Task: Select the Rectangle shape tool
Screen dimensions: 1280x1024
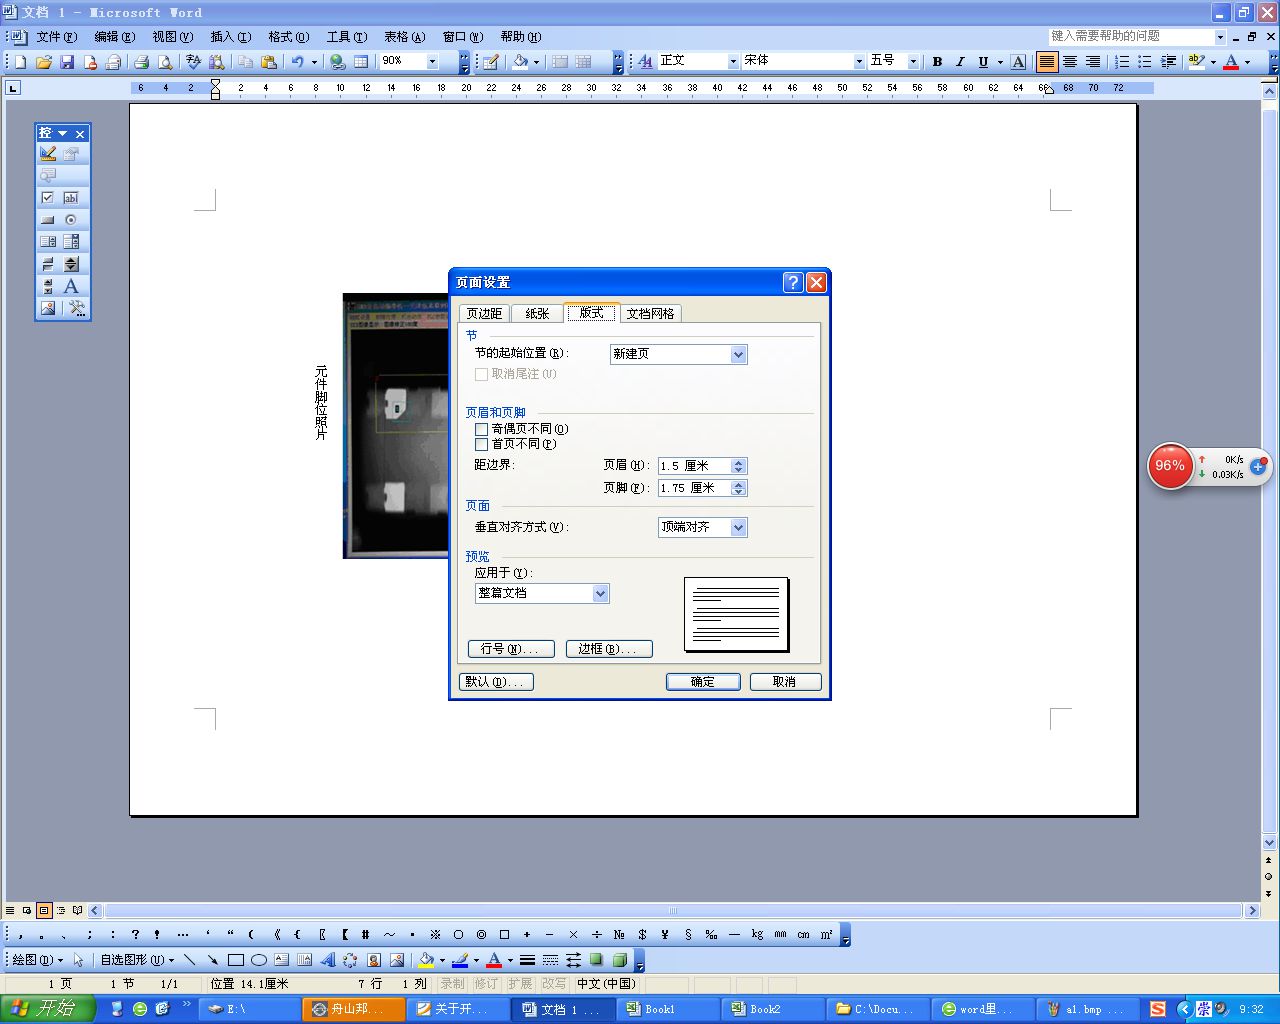Action: [236, 960]
